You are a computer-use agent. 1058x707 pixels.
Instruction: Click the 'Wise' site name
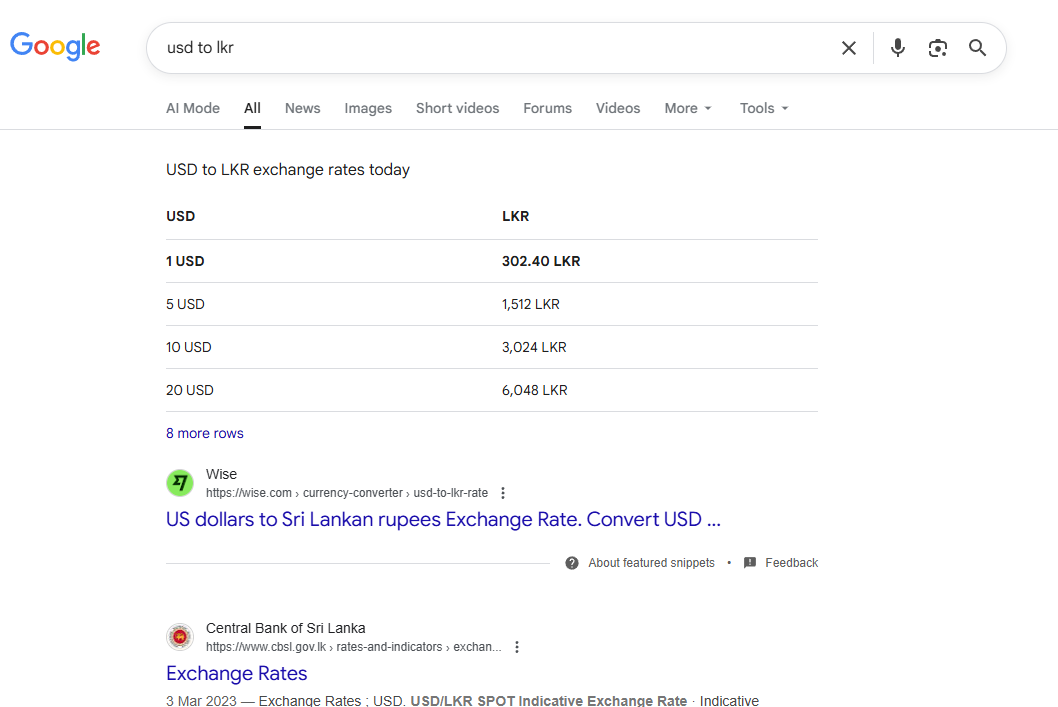221,474
